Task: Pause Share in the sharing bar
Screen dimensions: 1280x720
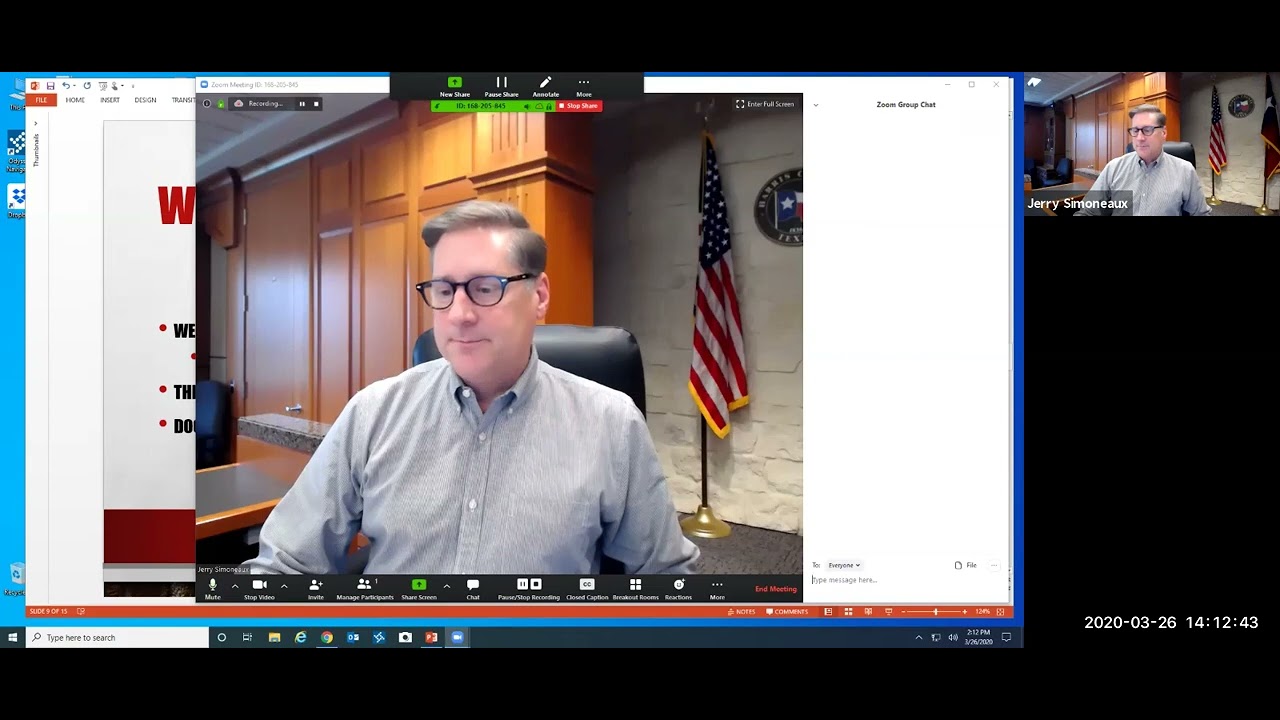Action: pyautogui.click(x=501, y=87)
